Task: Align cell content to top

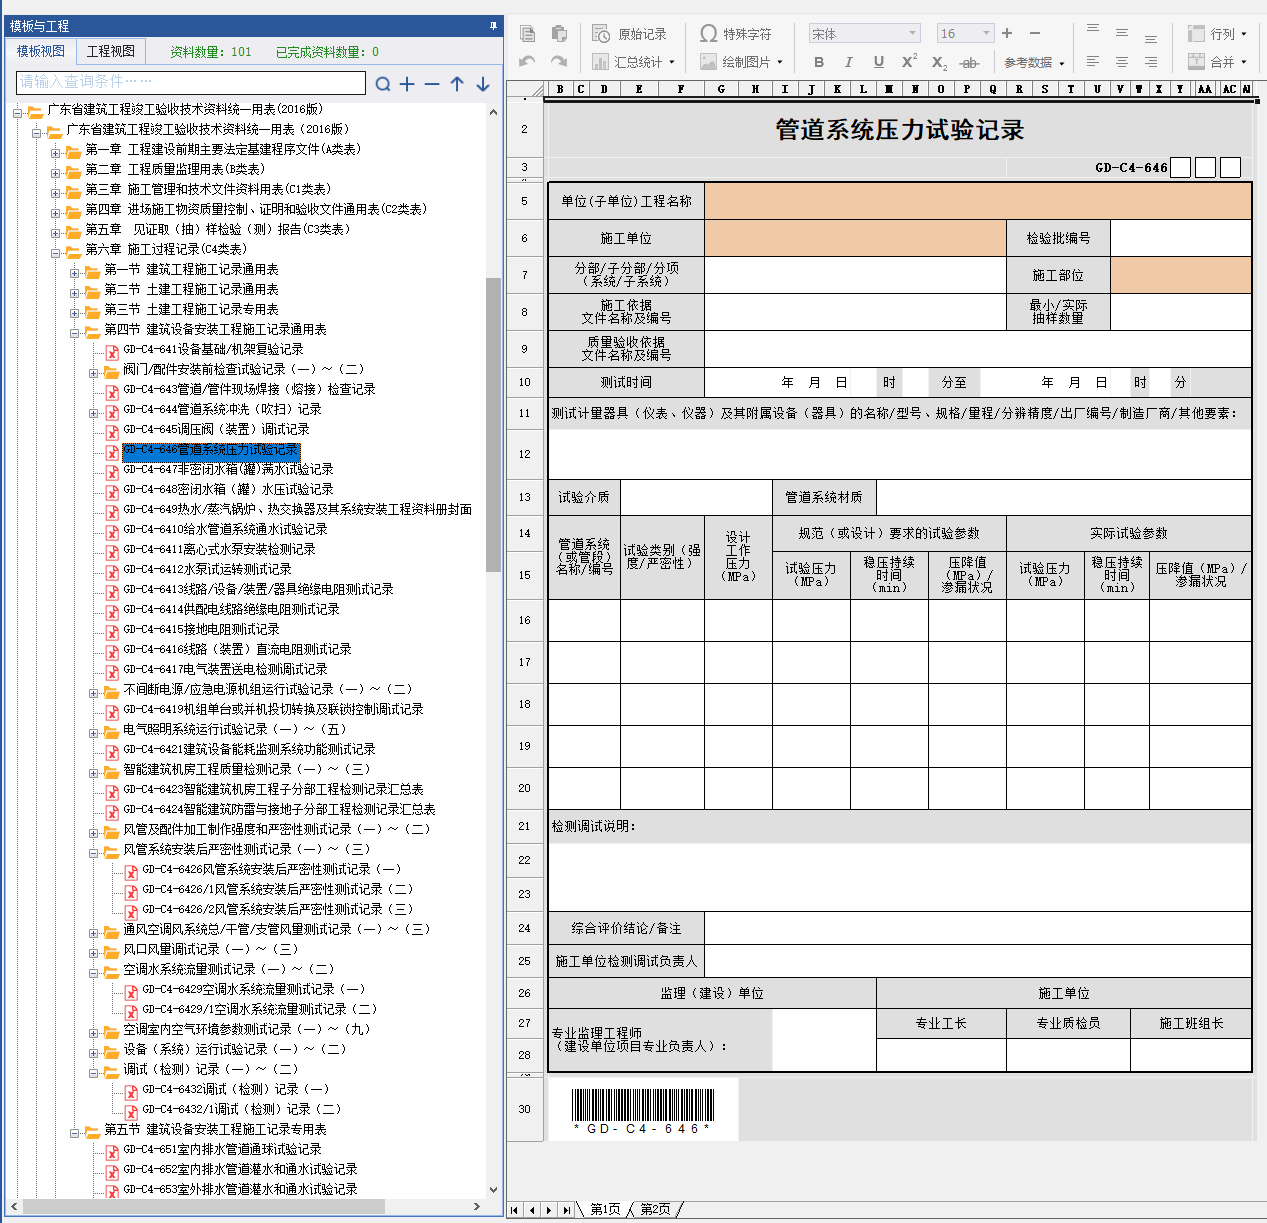Action: tap(1093, 31)
